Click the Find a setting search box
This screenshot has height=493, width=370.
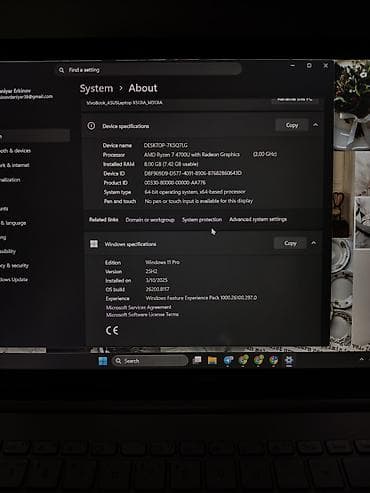click(x=148, y=70)
